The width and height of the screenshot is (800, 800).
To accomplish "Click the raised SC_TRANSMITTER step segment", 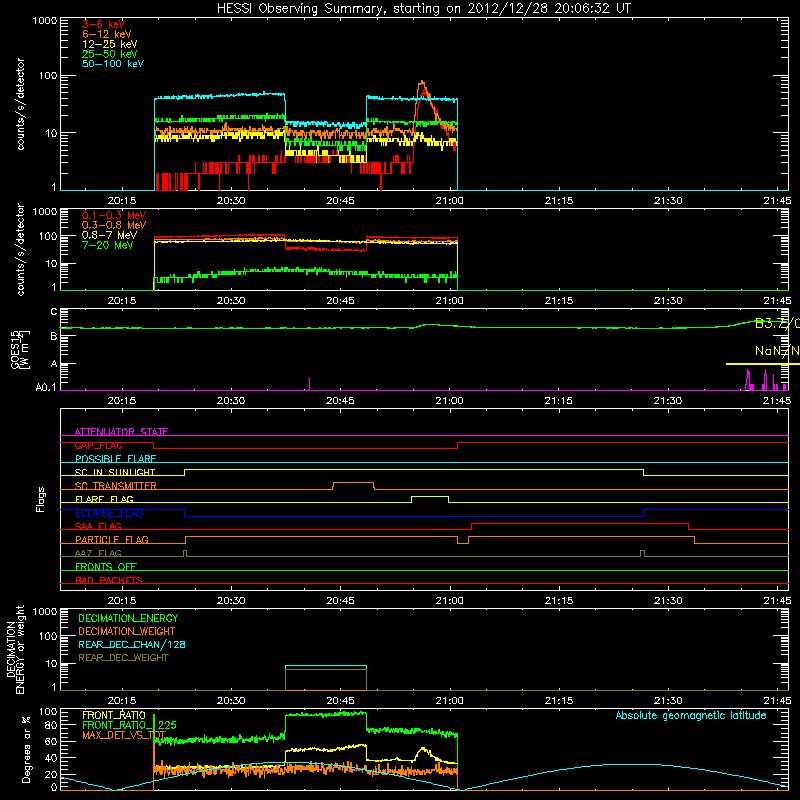I will [354, 483].
